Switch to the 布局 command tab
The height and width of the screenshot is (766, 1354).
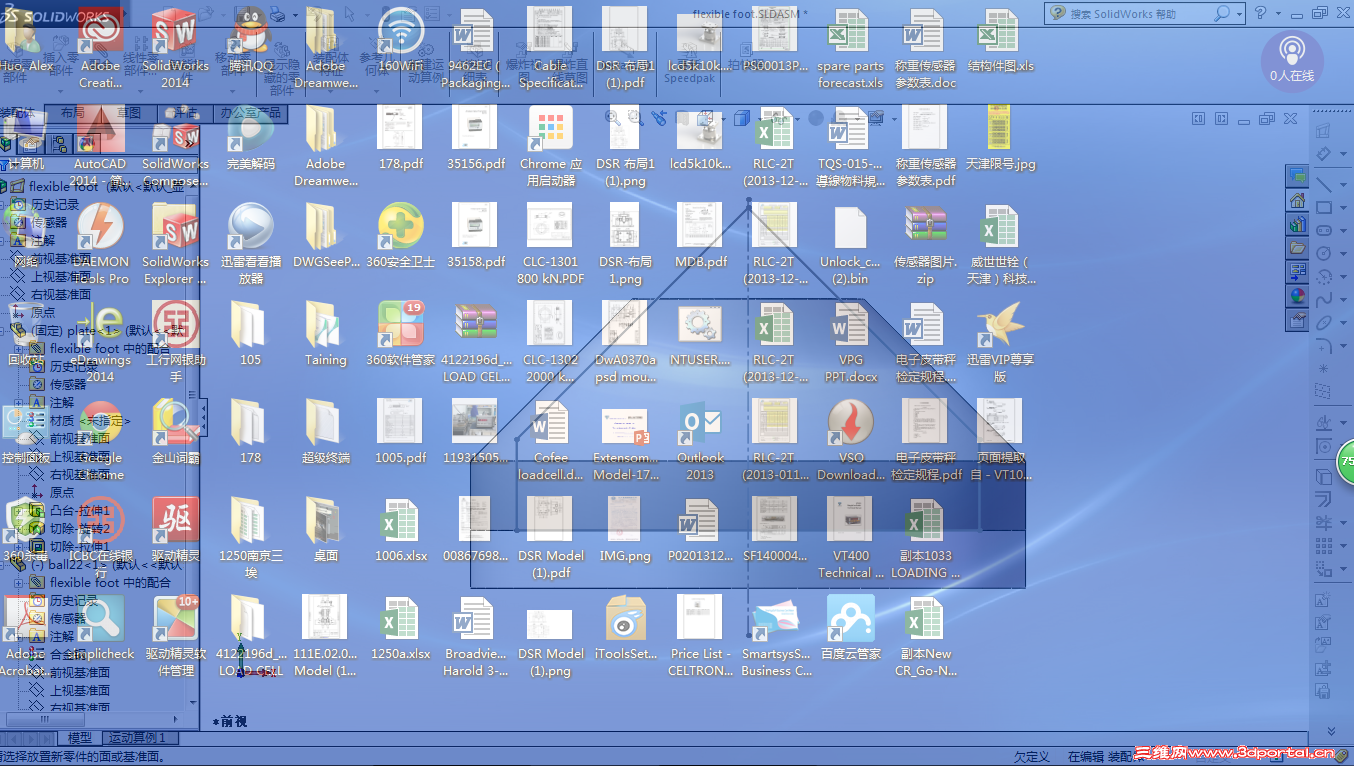point(72,114)
